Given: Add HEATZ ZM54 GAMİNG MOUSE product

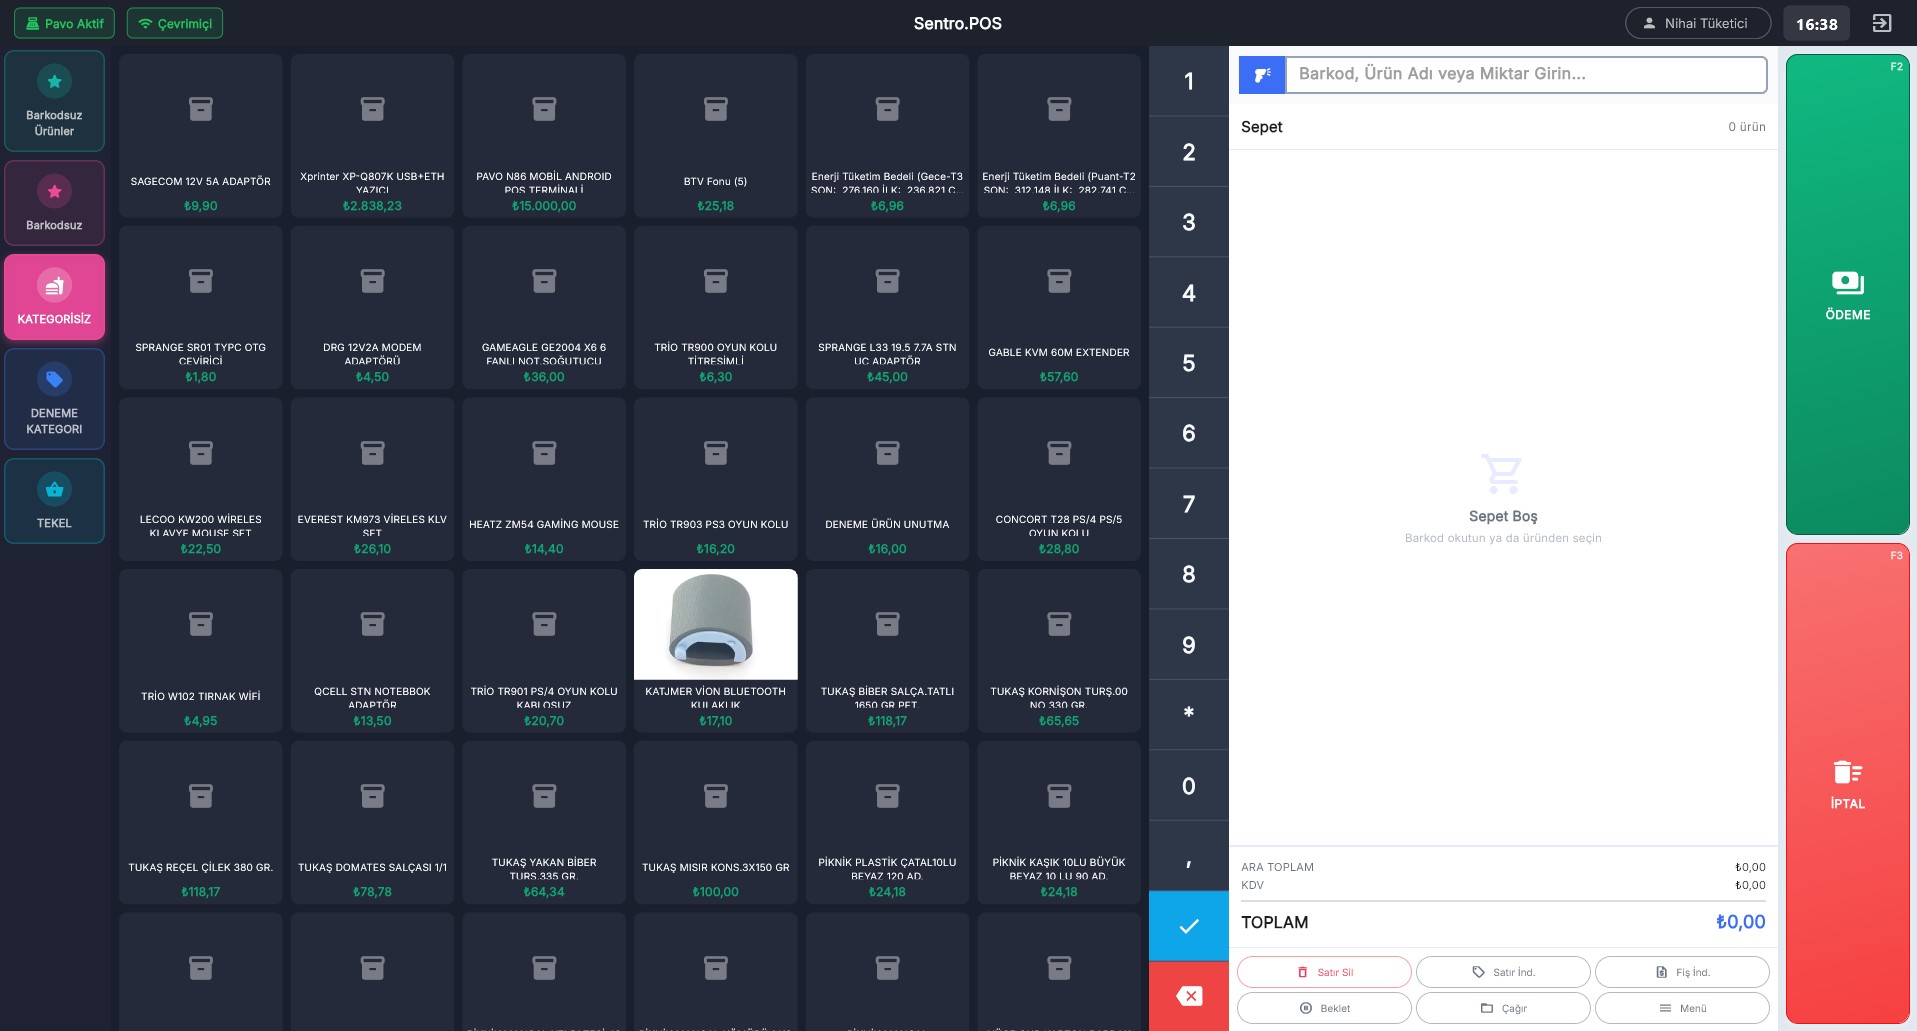Looking at the screenshot, I should click(544, 479).
